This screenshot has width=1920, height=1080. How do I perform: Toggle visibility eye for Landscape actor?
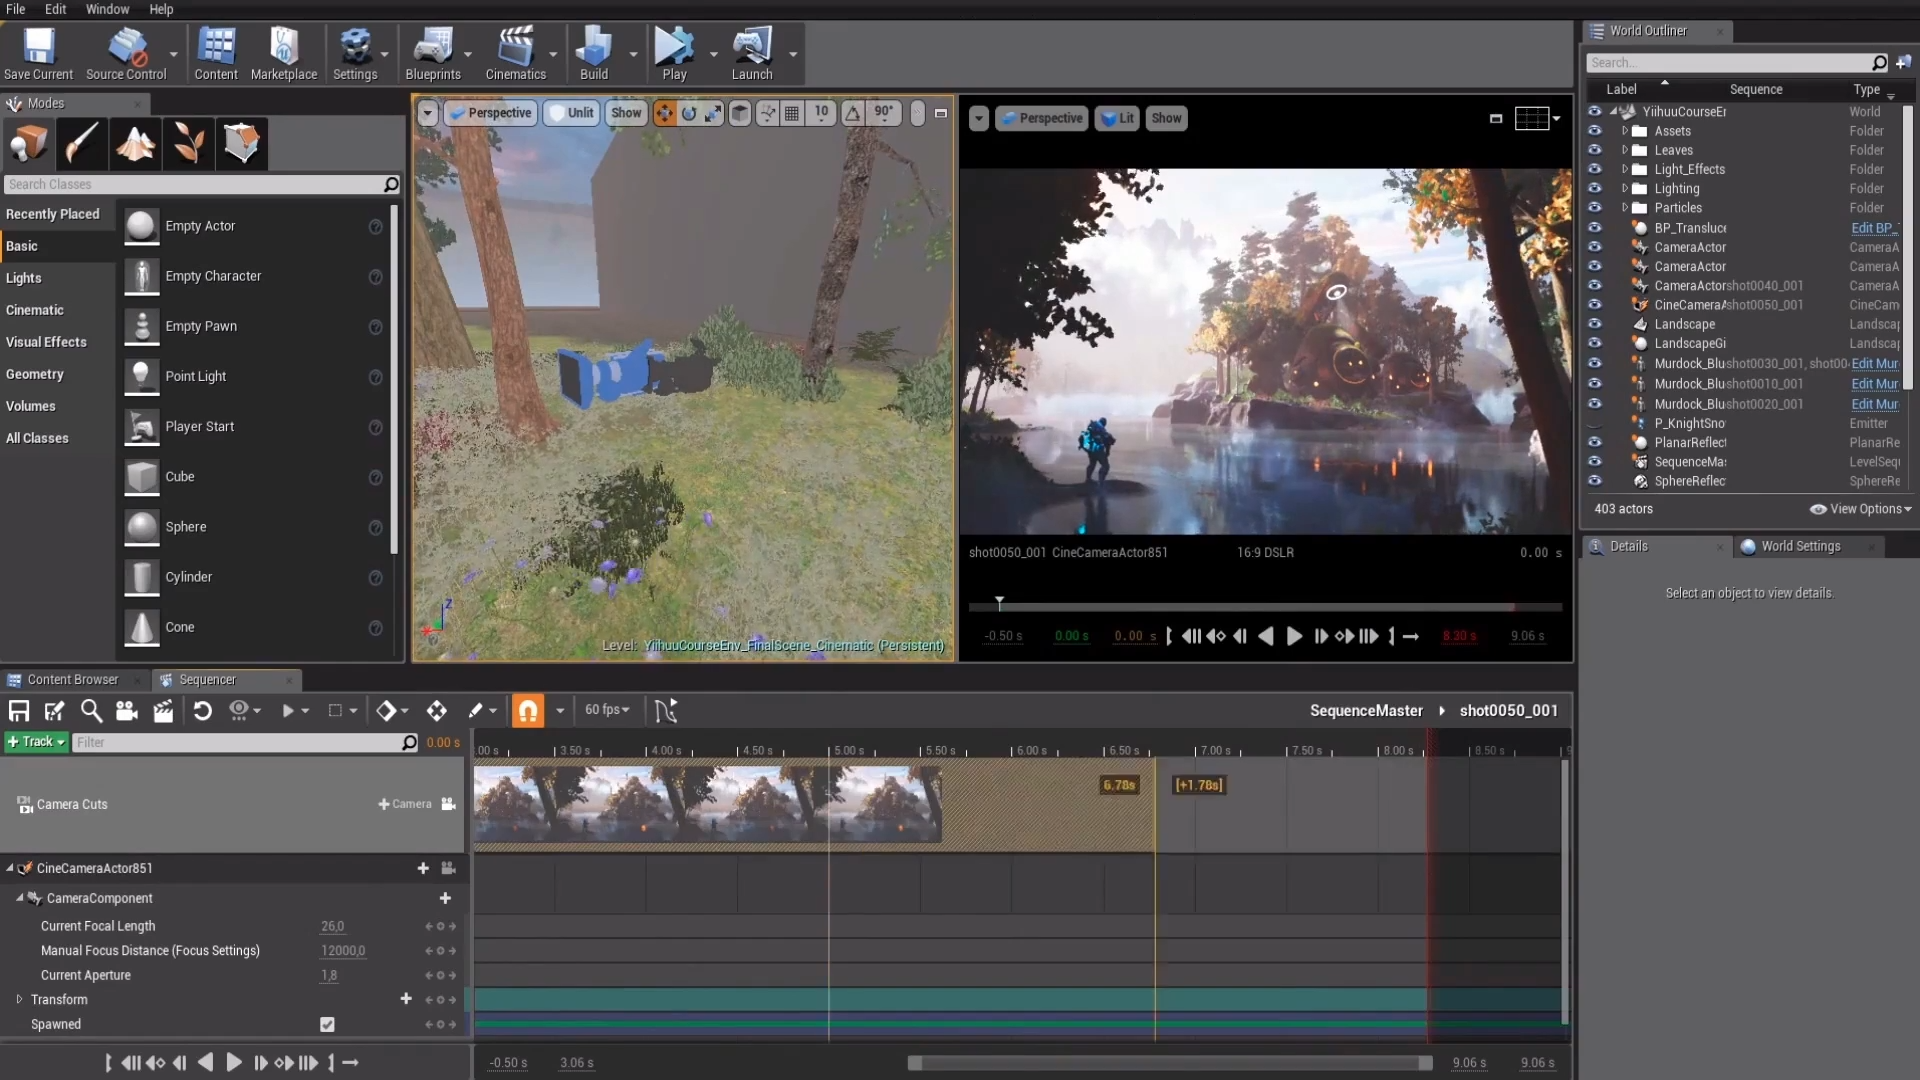pos(1595,324)
